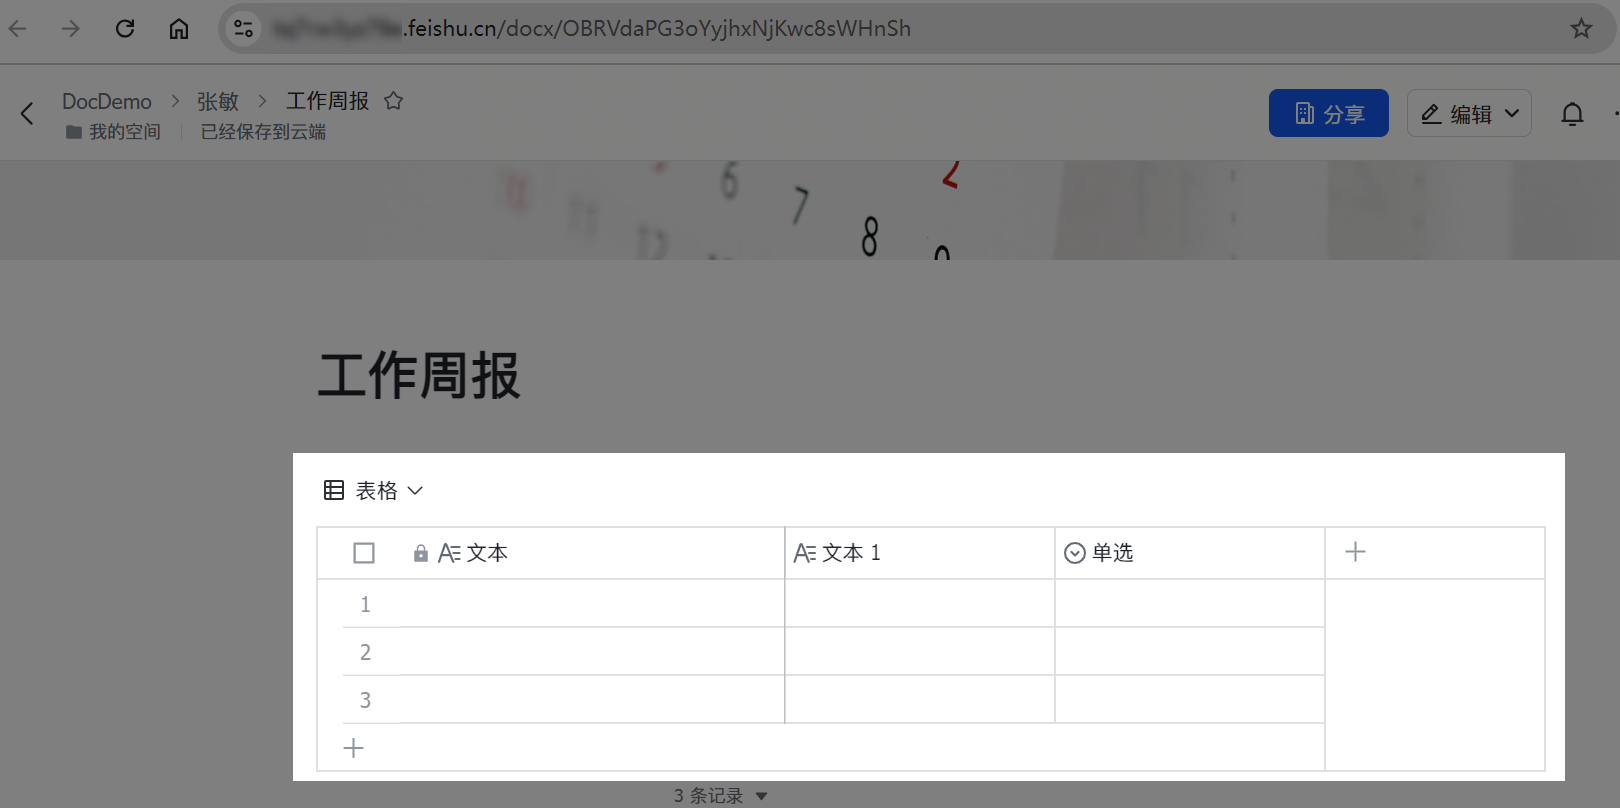Reload the page with the refresh icon

coord(125,29)
